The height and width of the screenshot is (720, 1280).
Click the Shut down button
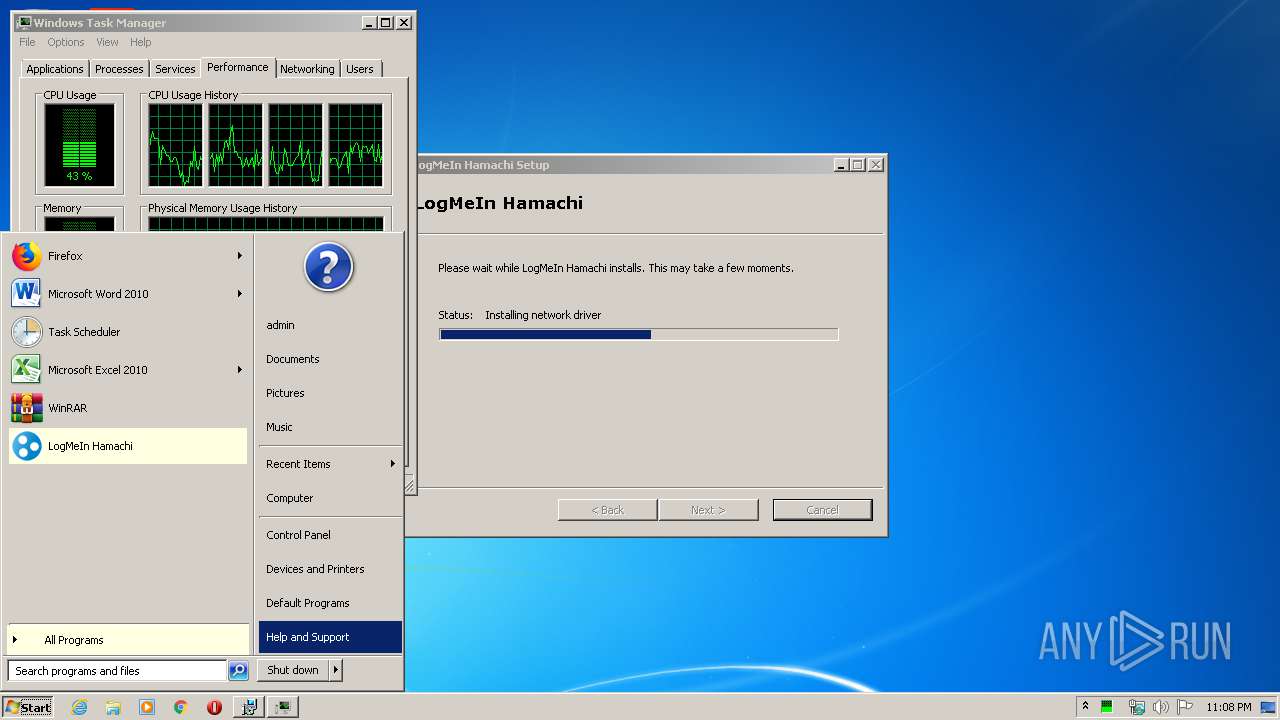[x=293, y=670]
